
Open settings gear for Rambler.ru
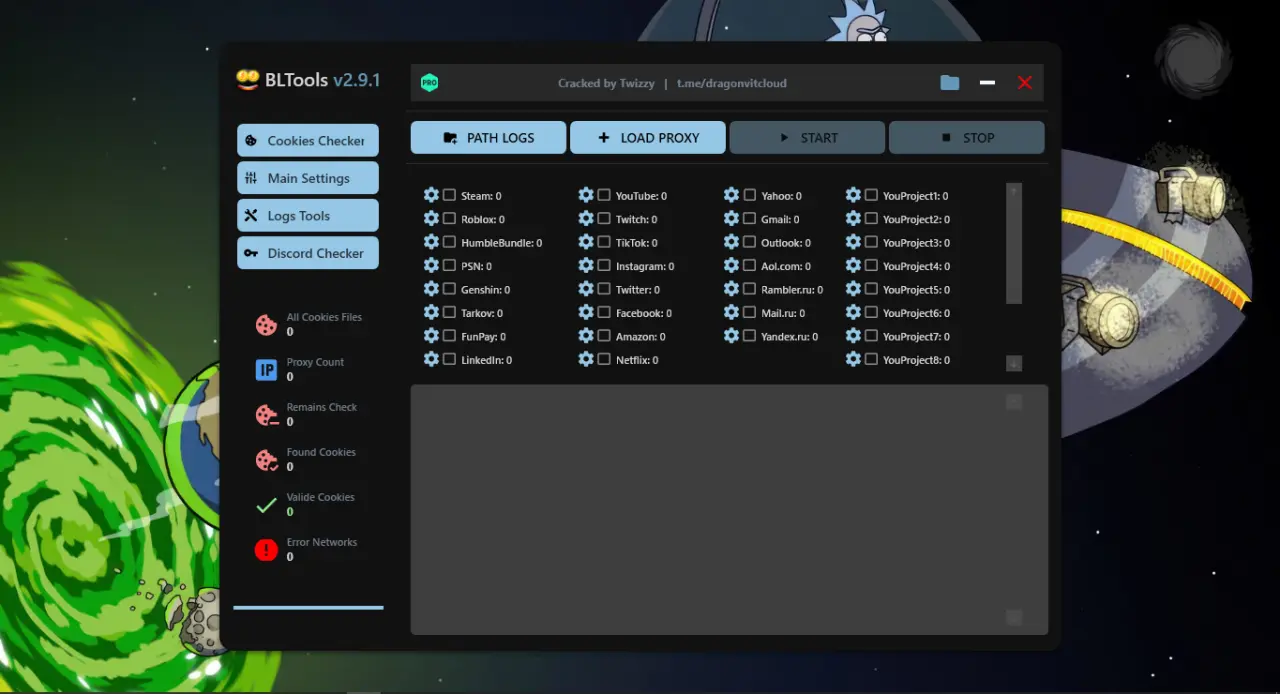click(731, 289)
